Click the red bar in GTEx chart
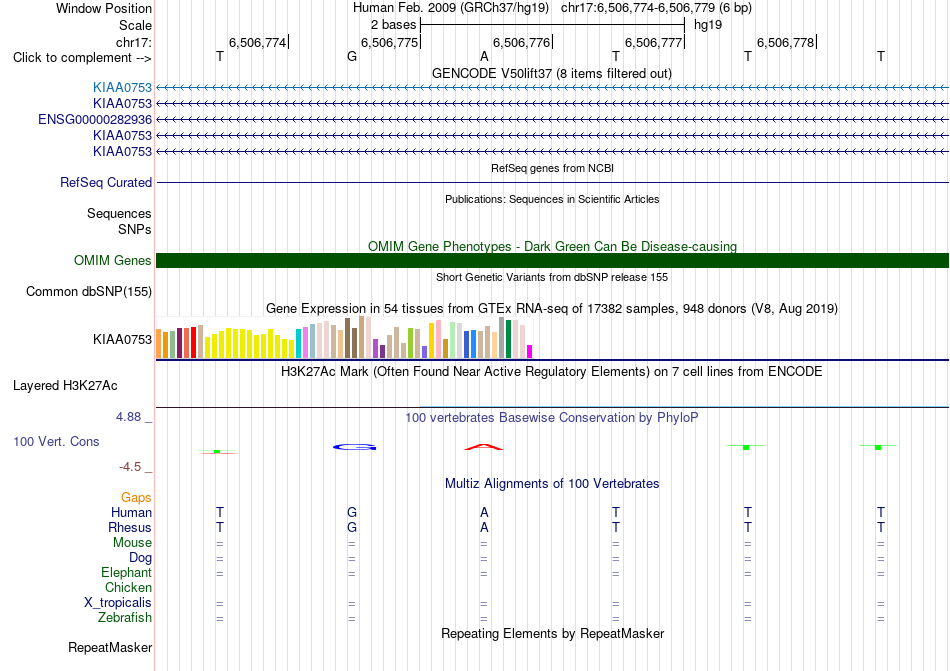The image size is (950, 671). pos(194,343)
